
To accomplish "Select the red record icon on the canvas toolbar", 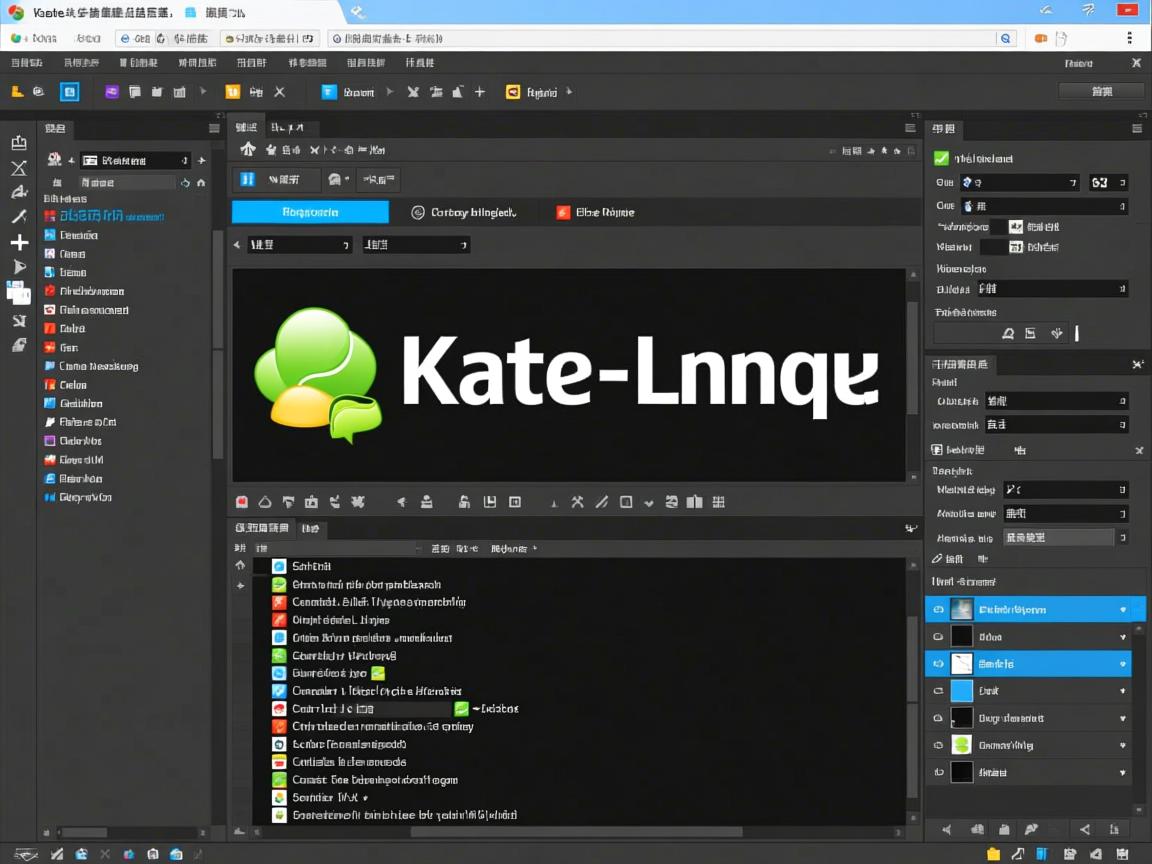I will [241, 502].
